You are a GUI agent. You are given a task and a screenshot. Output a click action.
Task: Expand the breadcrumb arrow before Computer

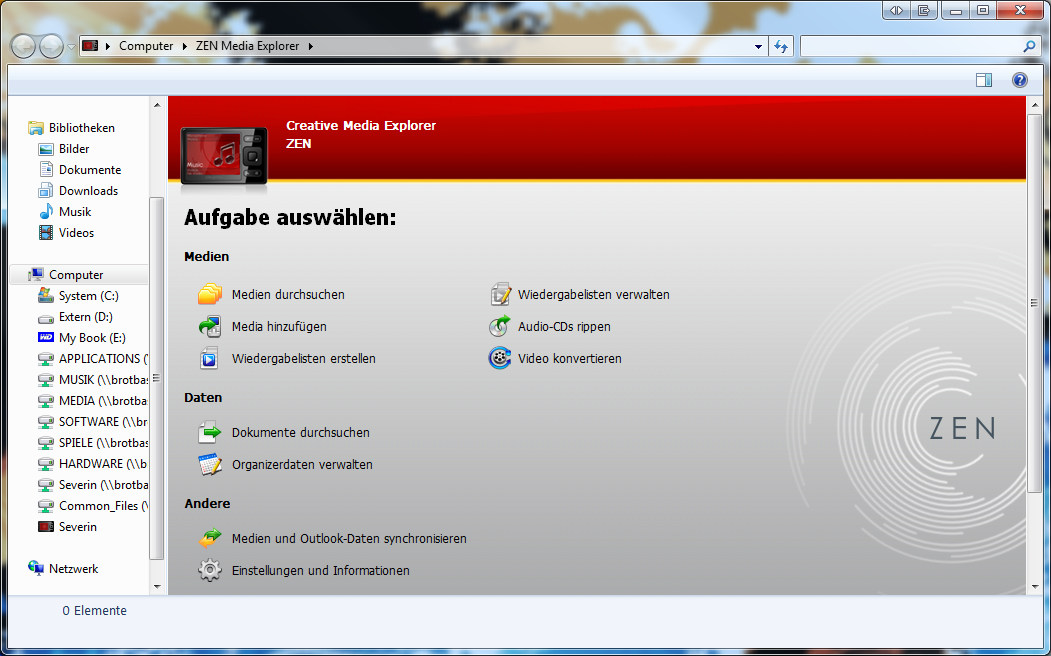point(108,46)
